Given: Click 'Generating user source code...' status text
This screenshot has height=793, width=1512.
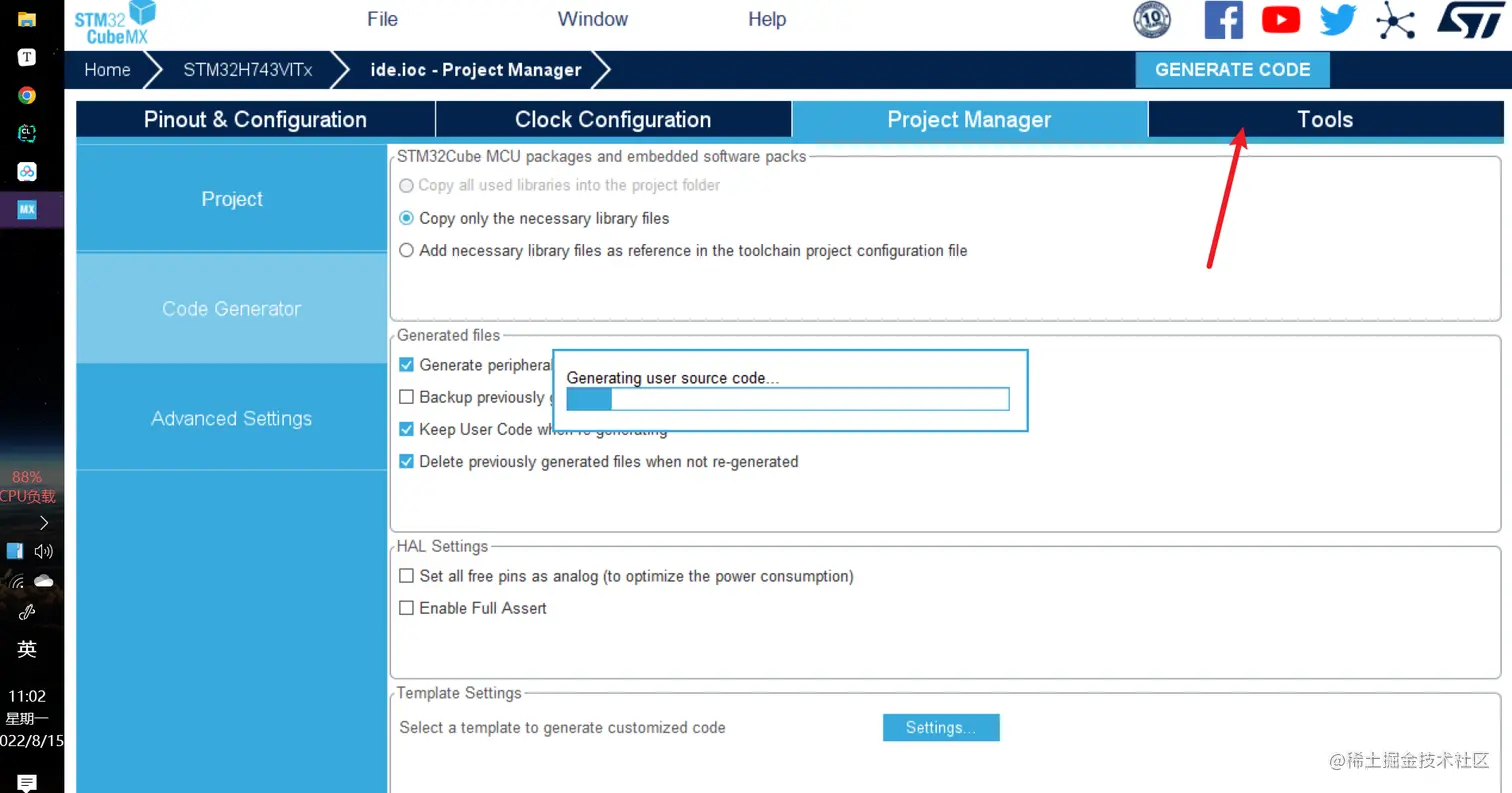Looking at the screenshot, I should coord(673,378).
